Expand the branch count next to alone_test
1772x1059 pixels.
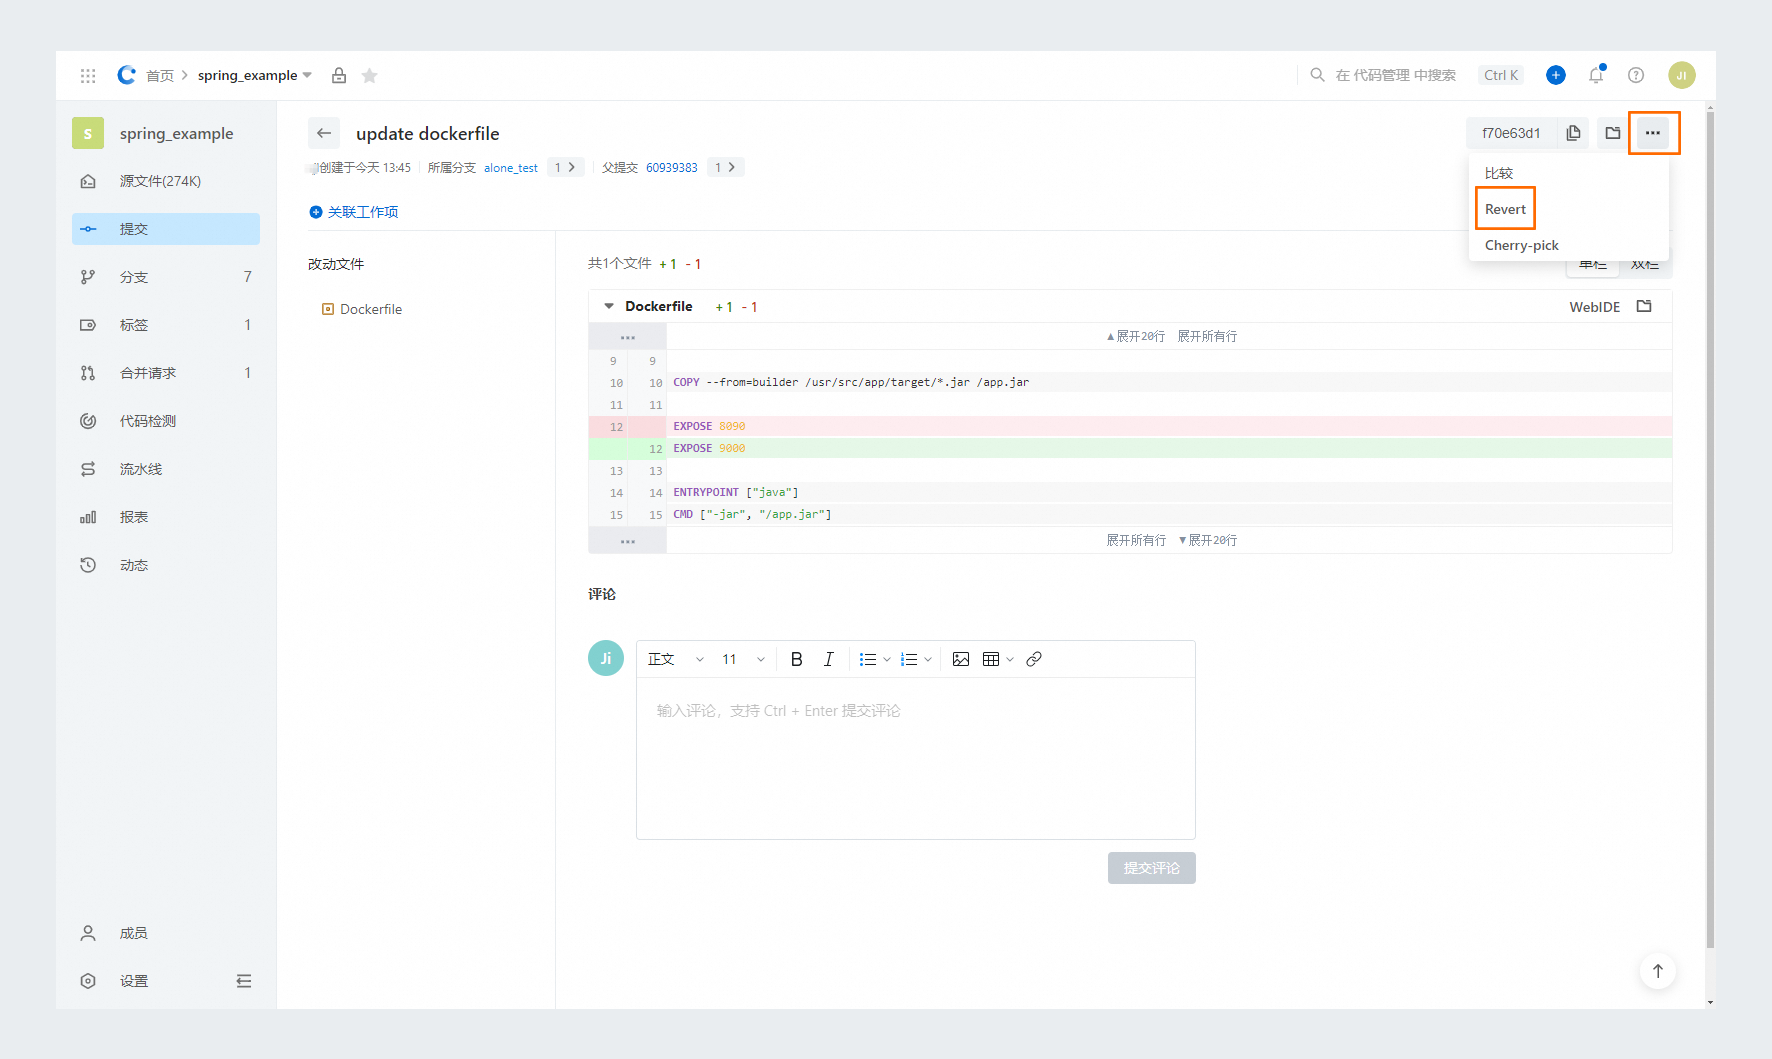(566, 167)
